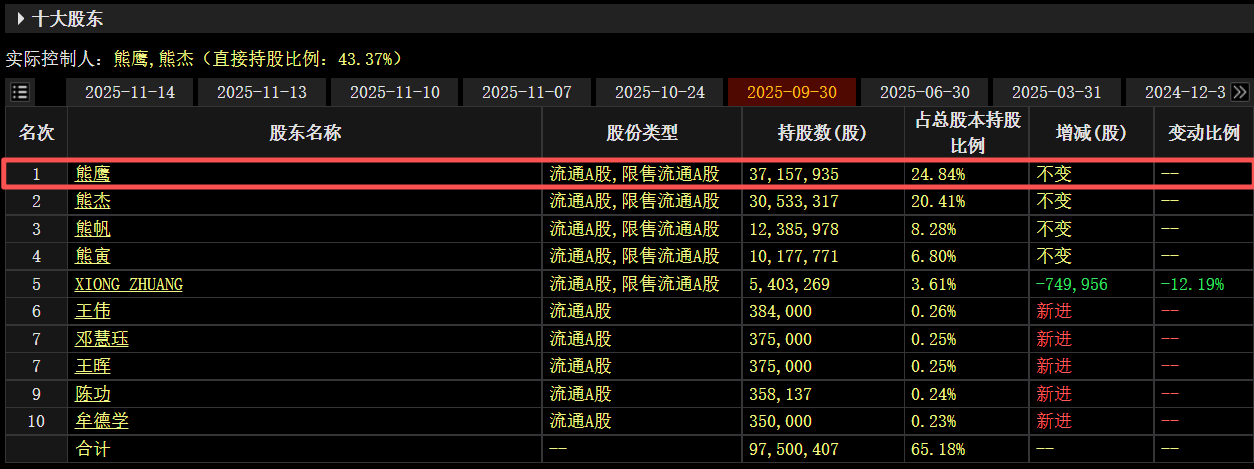Screen dimensions: 1254x469
Task: Select the shareholding value 37,157,935
Action: pos(794,174)
